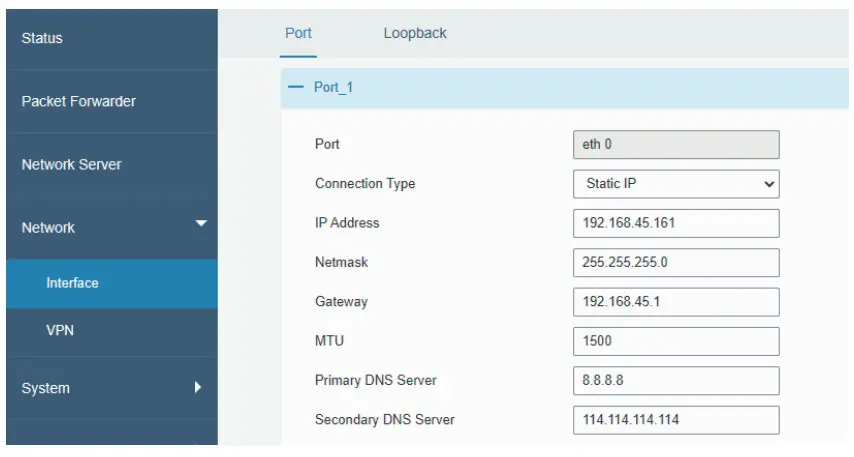Click the disabled eth 0 port field

tap(676, 145)
